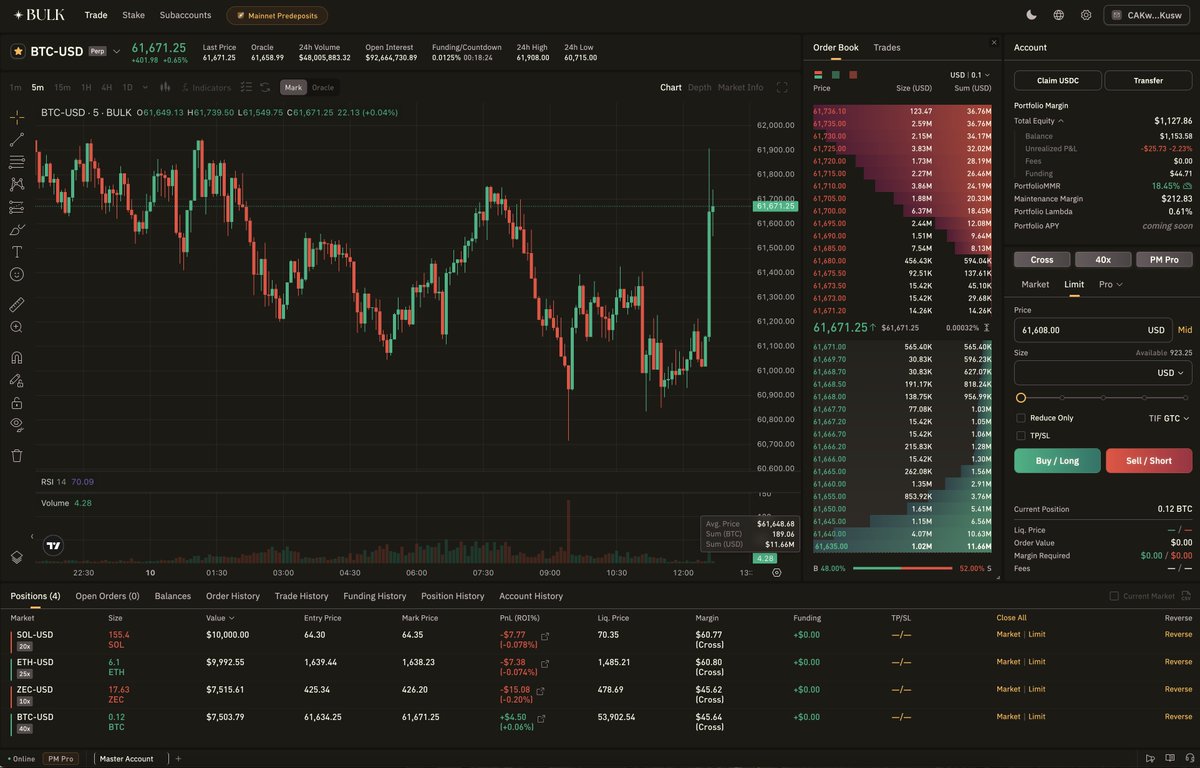Image resolution: width=1200 pixels, height=768 pixels.
Task: Toggle lock all drawings
Action: click(16, 403)
